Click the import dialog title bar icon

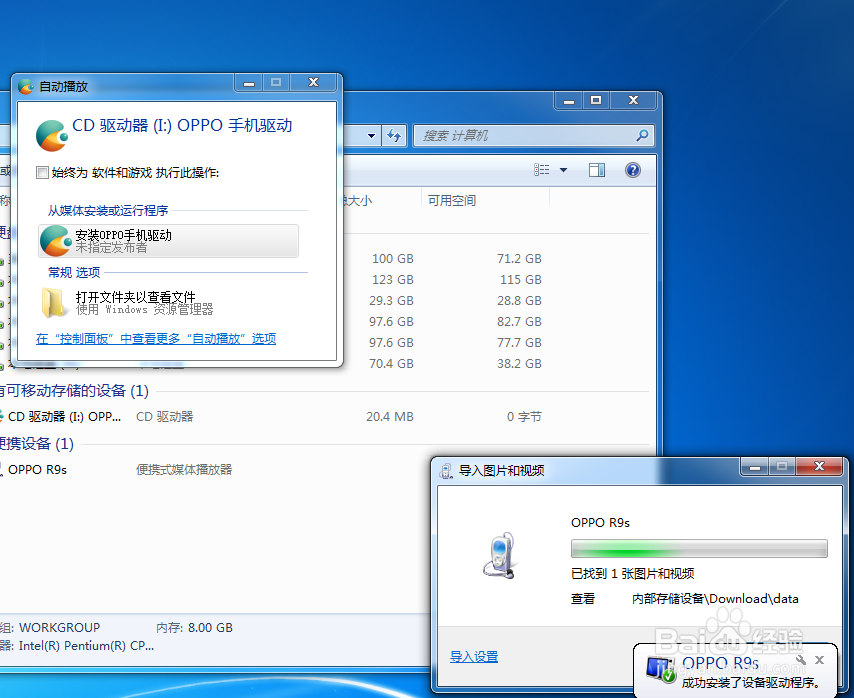pyautogui.click(x=446, y=471)
